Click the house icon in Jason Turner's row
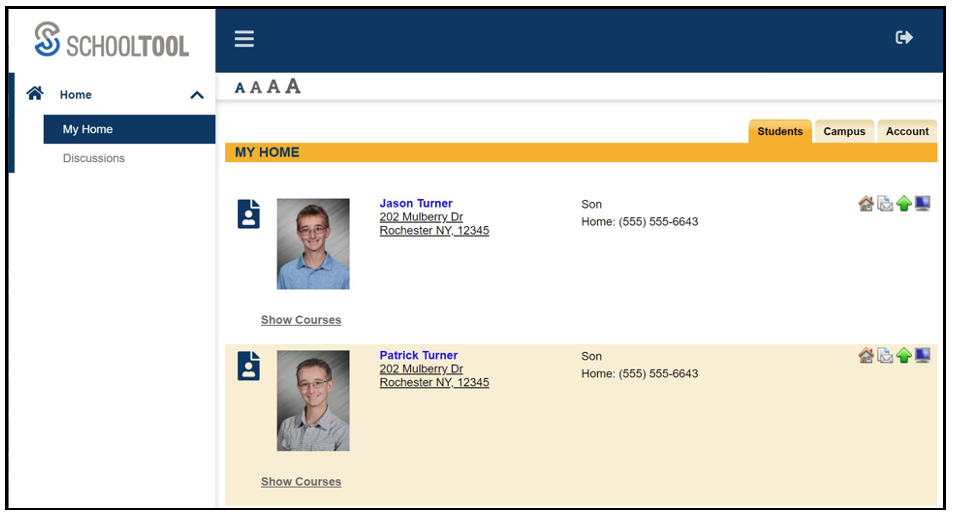This screenshot has width=955, height=517. pyautogui.click(x=866, y=203)
